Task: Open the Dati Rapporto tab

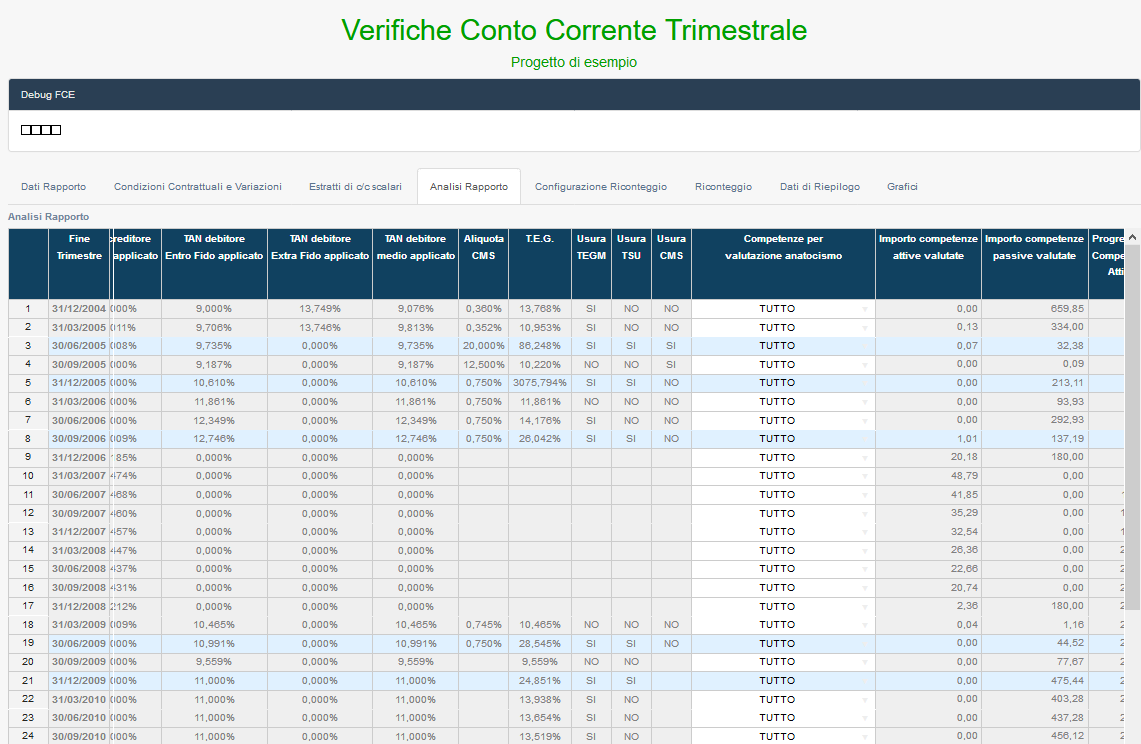Action: click(x=53, y=186)
